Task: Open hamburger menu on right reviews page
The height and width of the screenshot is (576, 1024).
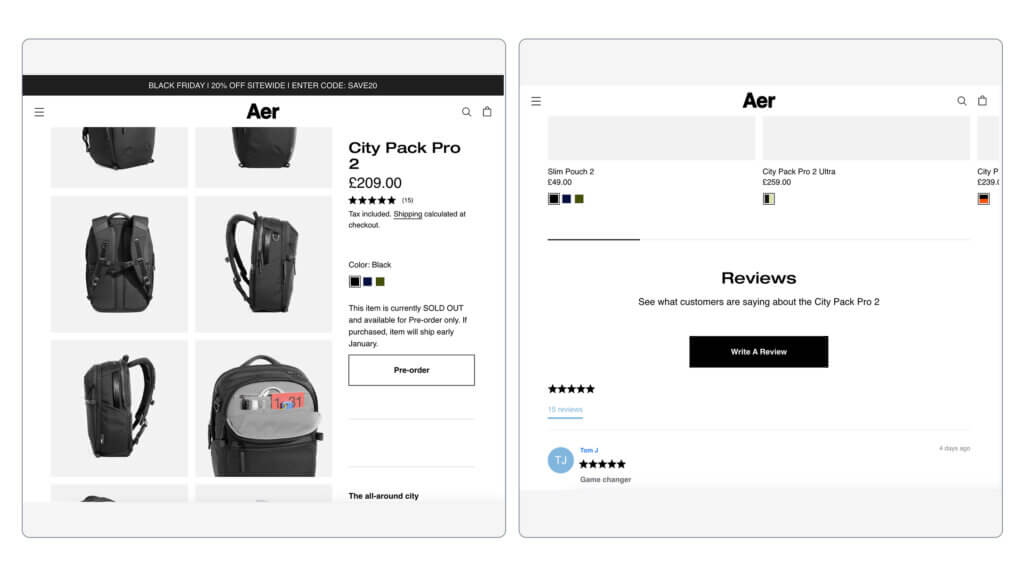Action: pyautogui.click(x=536, y=101)
